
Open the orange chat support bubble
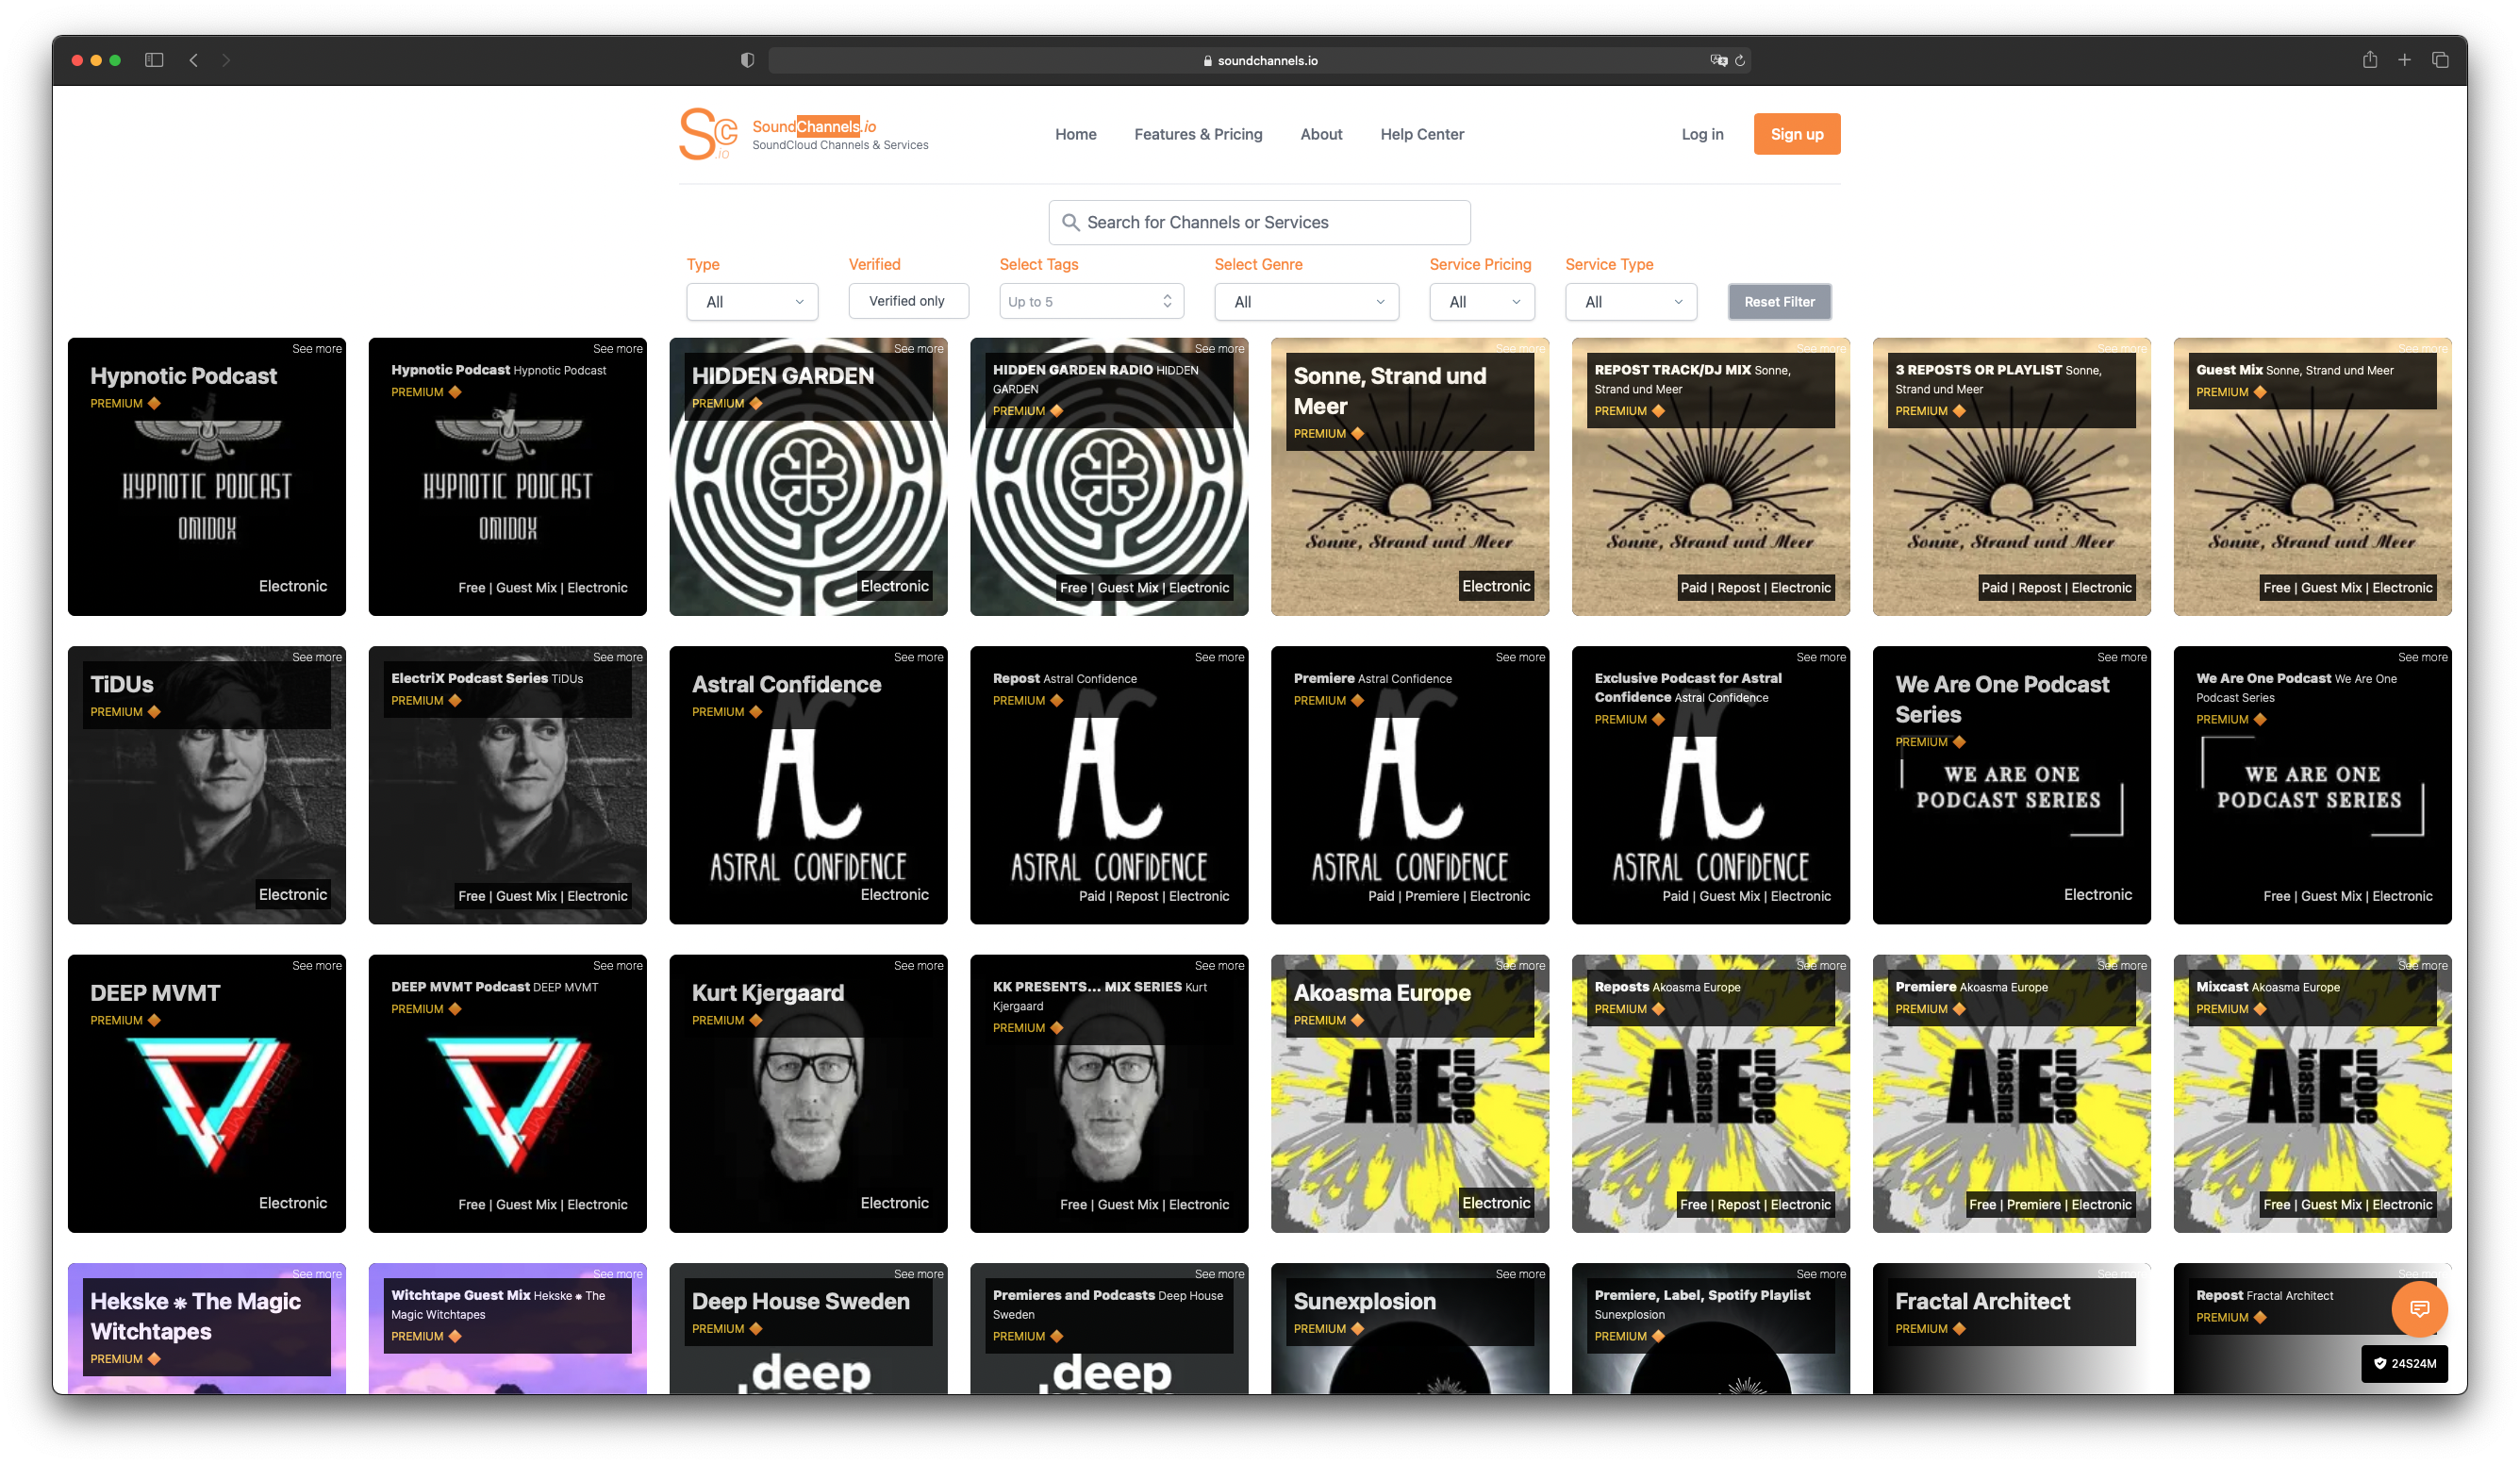2418,1308
